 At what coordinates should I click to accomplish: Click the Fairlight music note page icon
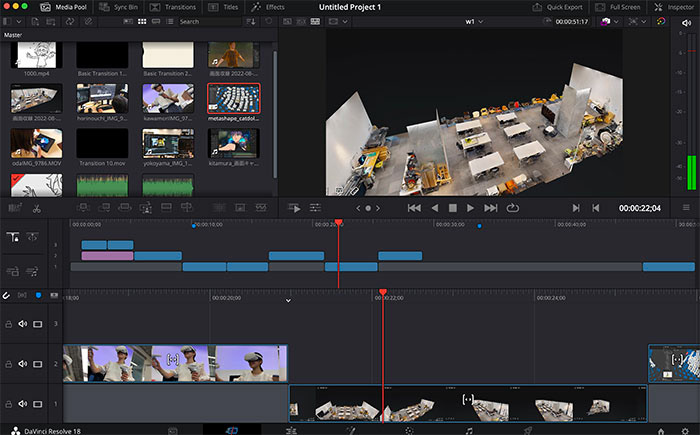tap(469, 431)
